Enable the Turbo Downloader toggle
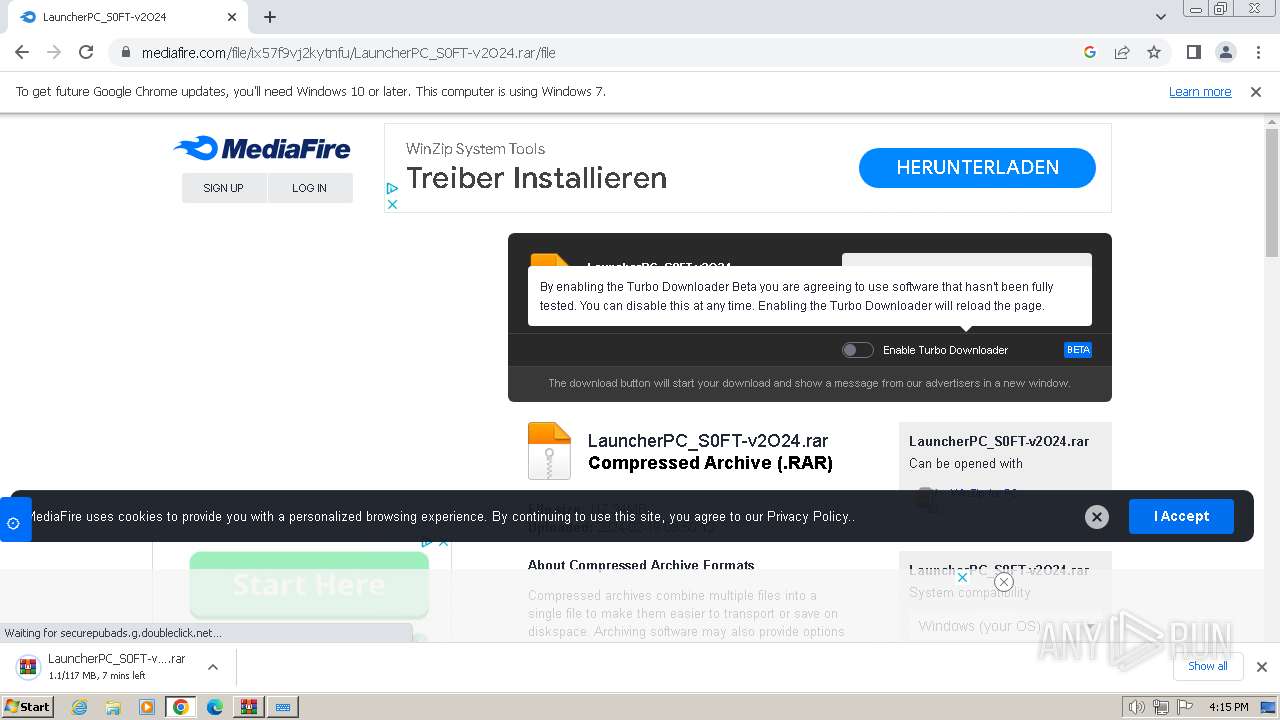Viewport: 1280px width, 720px height. tap(857, 350)
